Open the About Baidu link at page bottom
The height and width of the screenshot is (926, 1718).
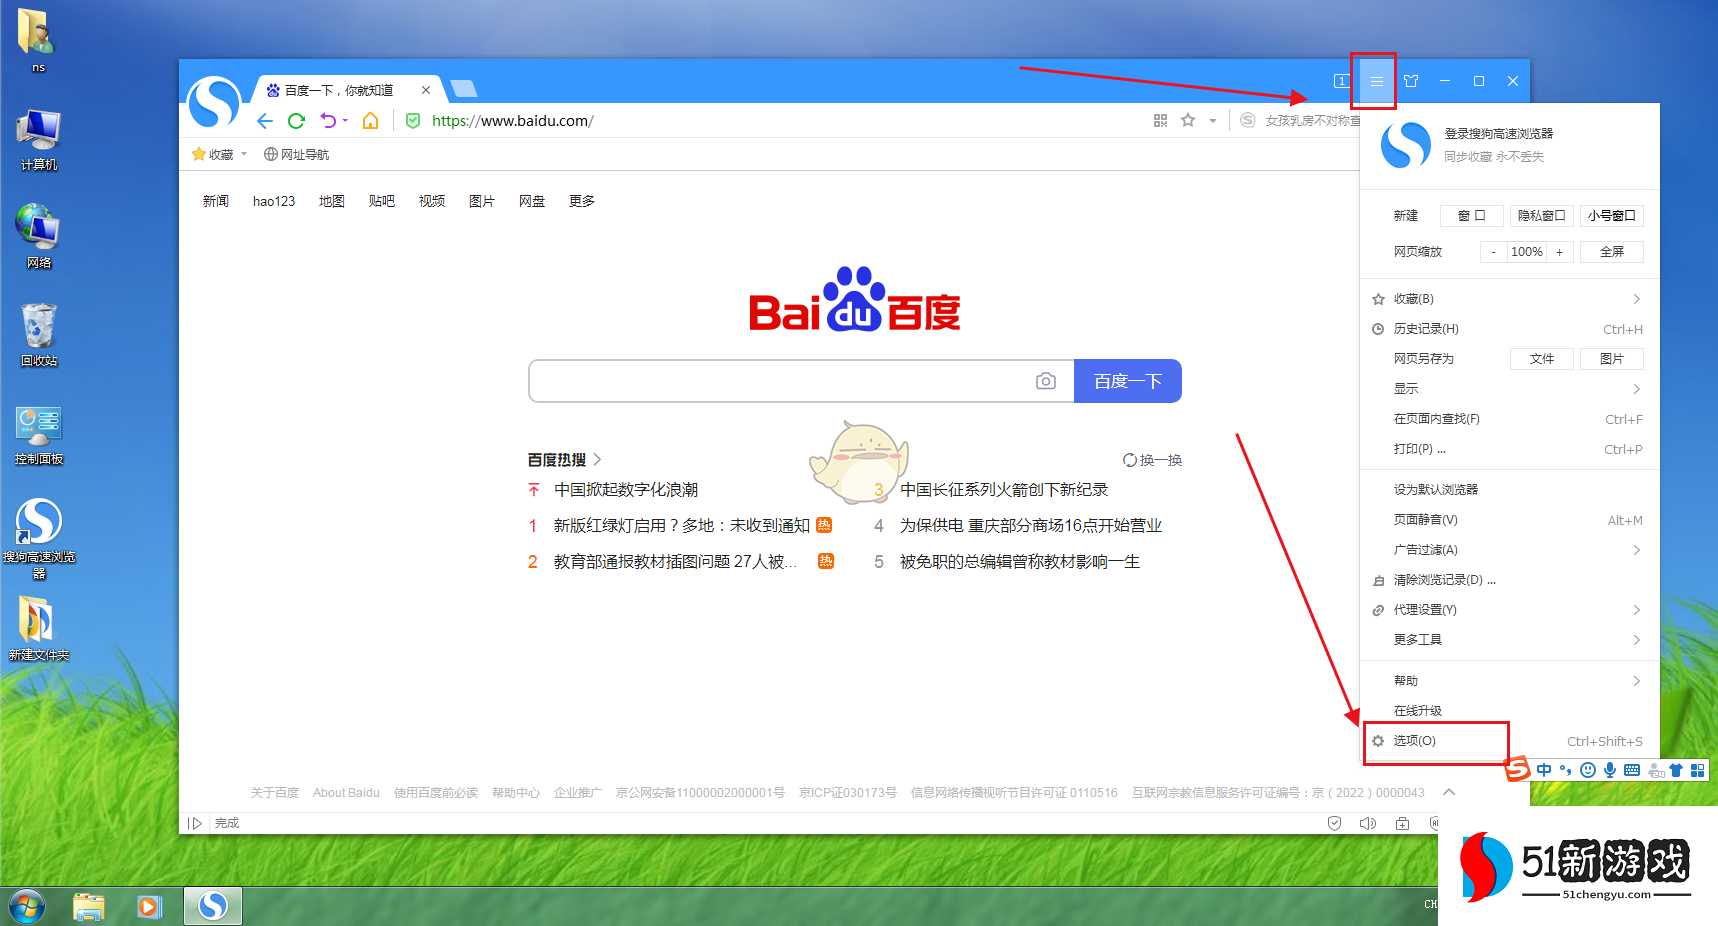tap(346, 792)
